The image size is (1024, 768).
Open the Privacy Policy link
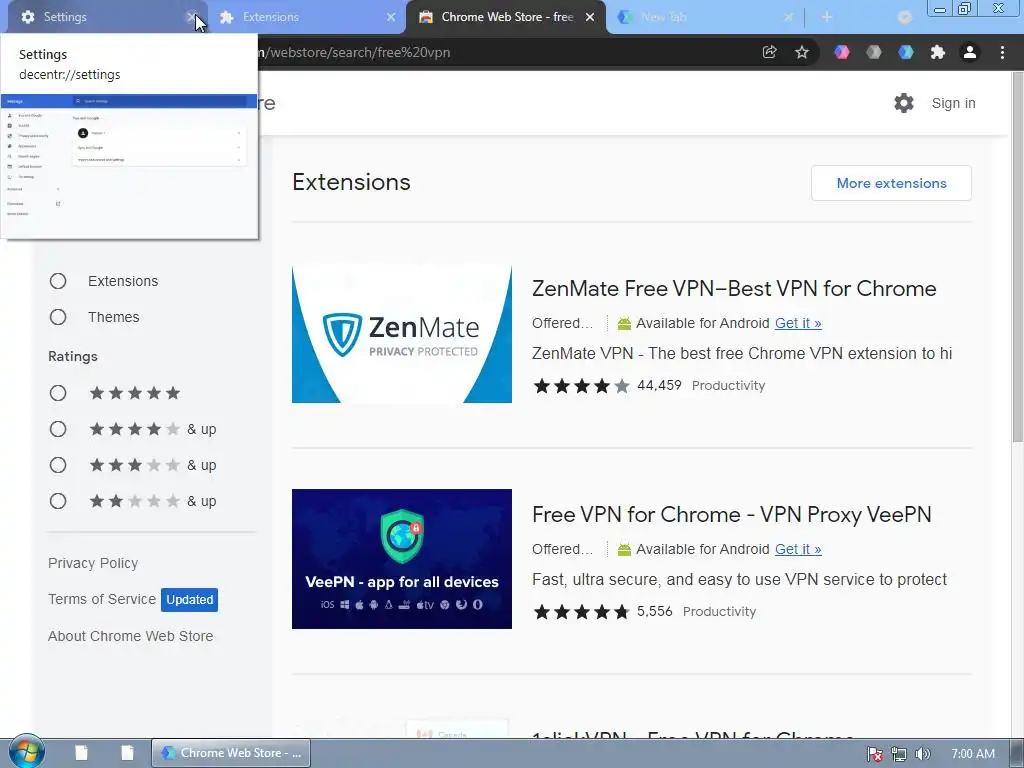pos(93,563)
